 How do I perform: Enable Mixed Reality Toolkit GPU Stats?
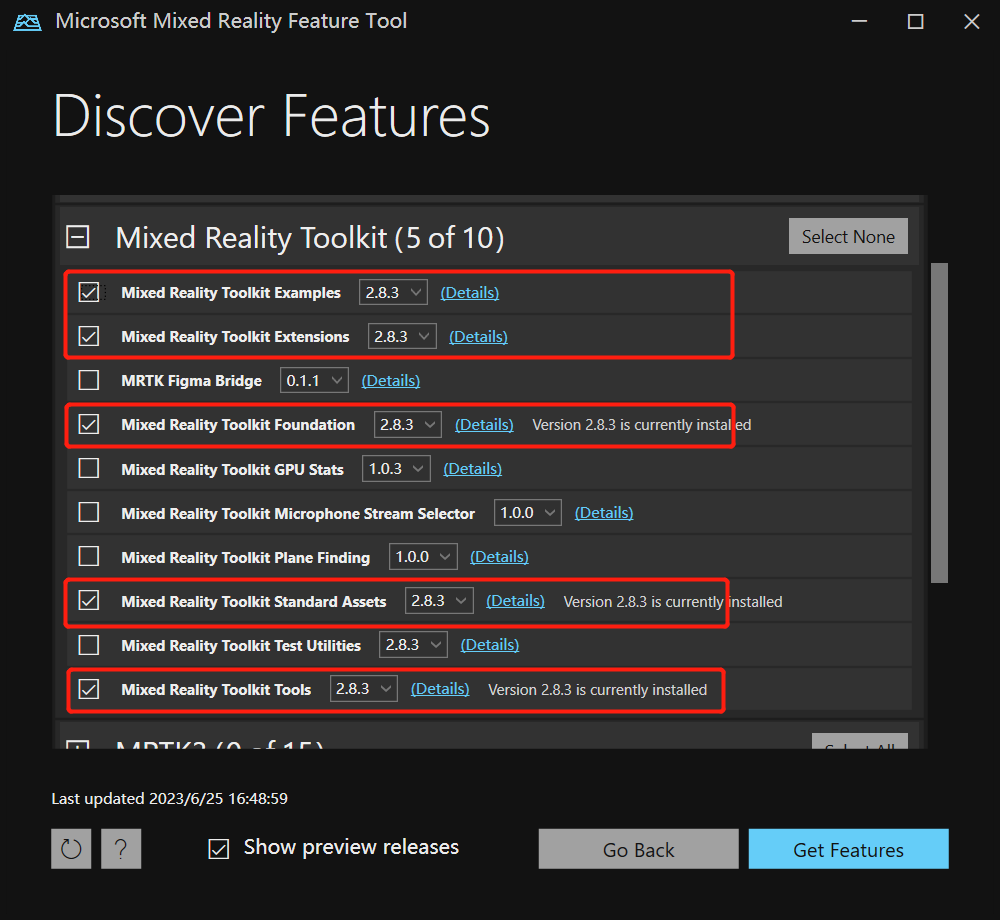[x=89, y=469]
